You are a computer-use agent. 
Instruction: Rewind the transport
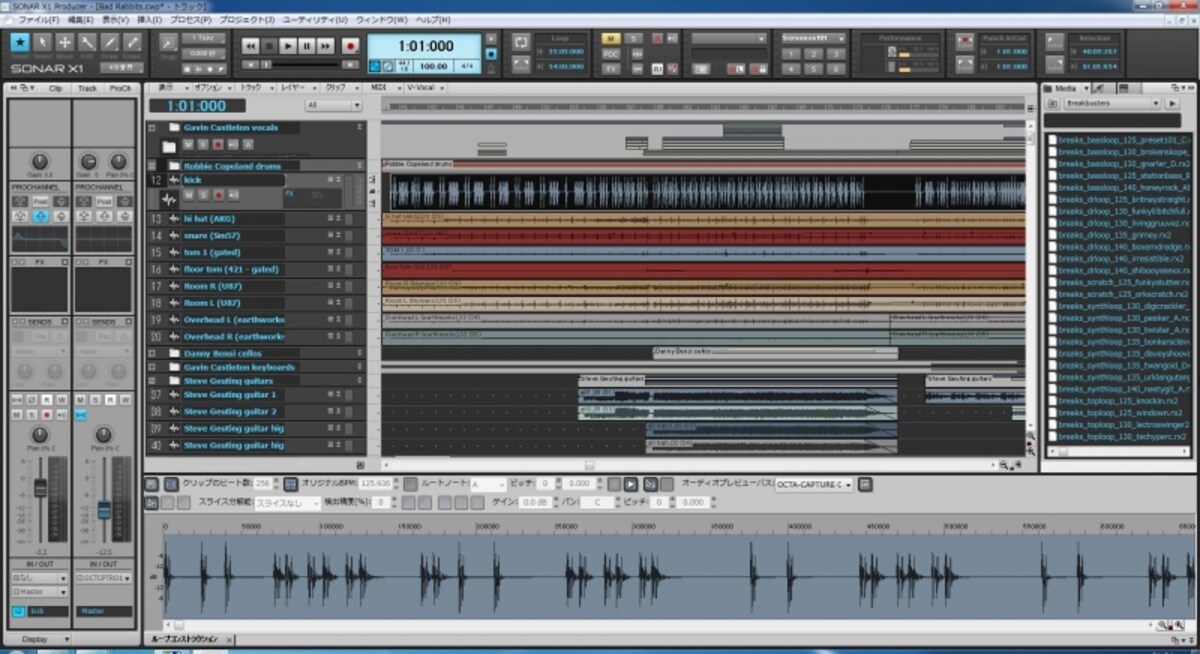(x=249, y=46)
